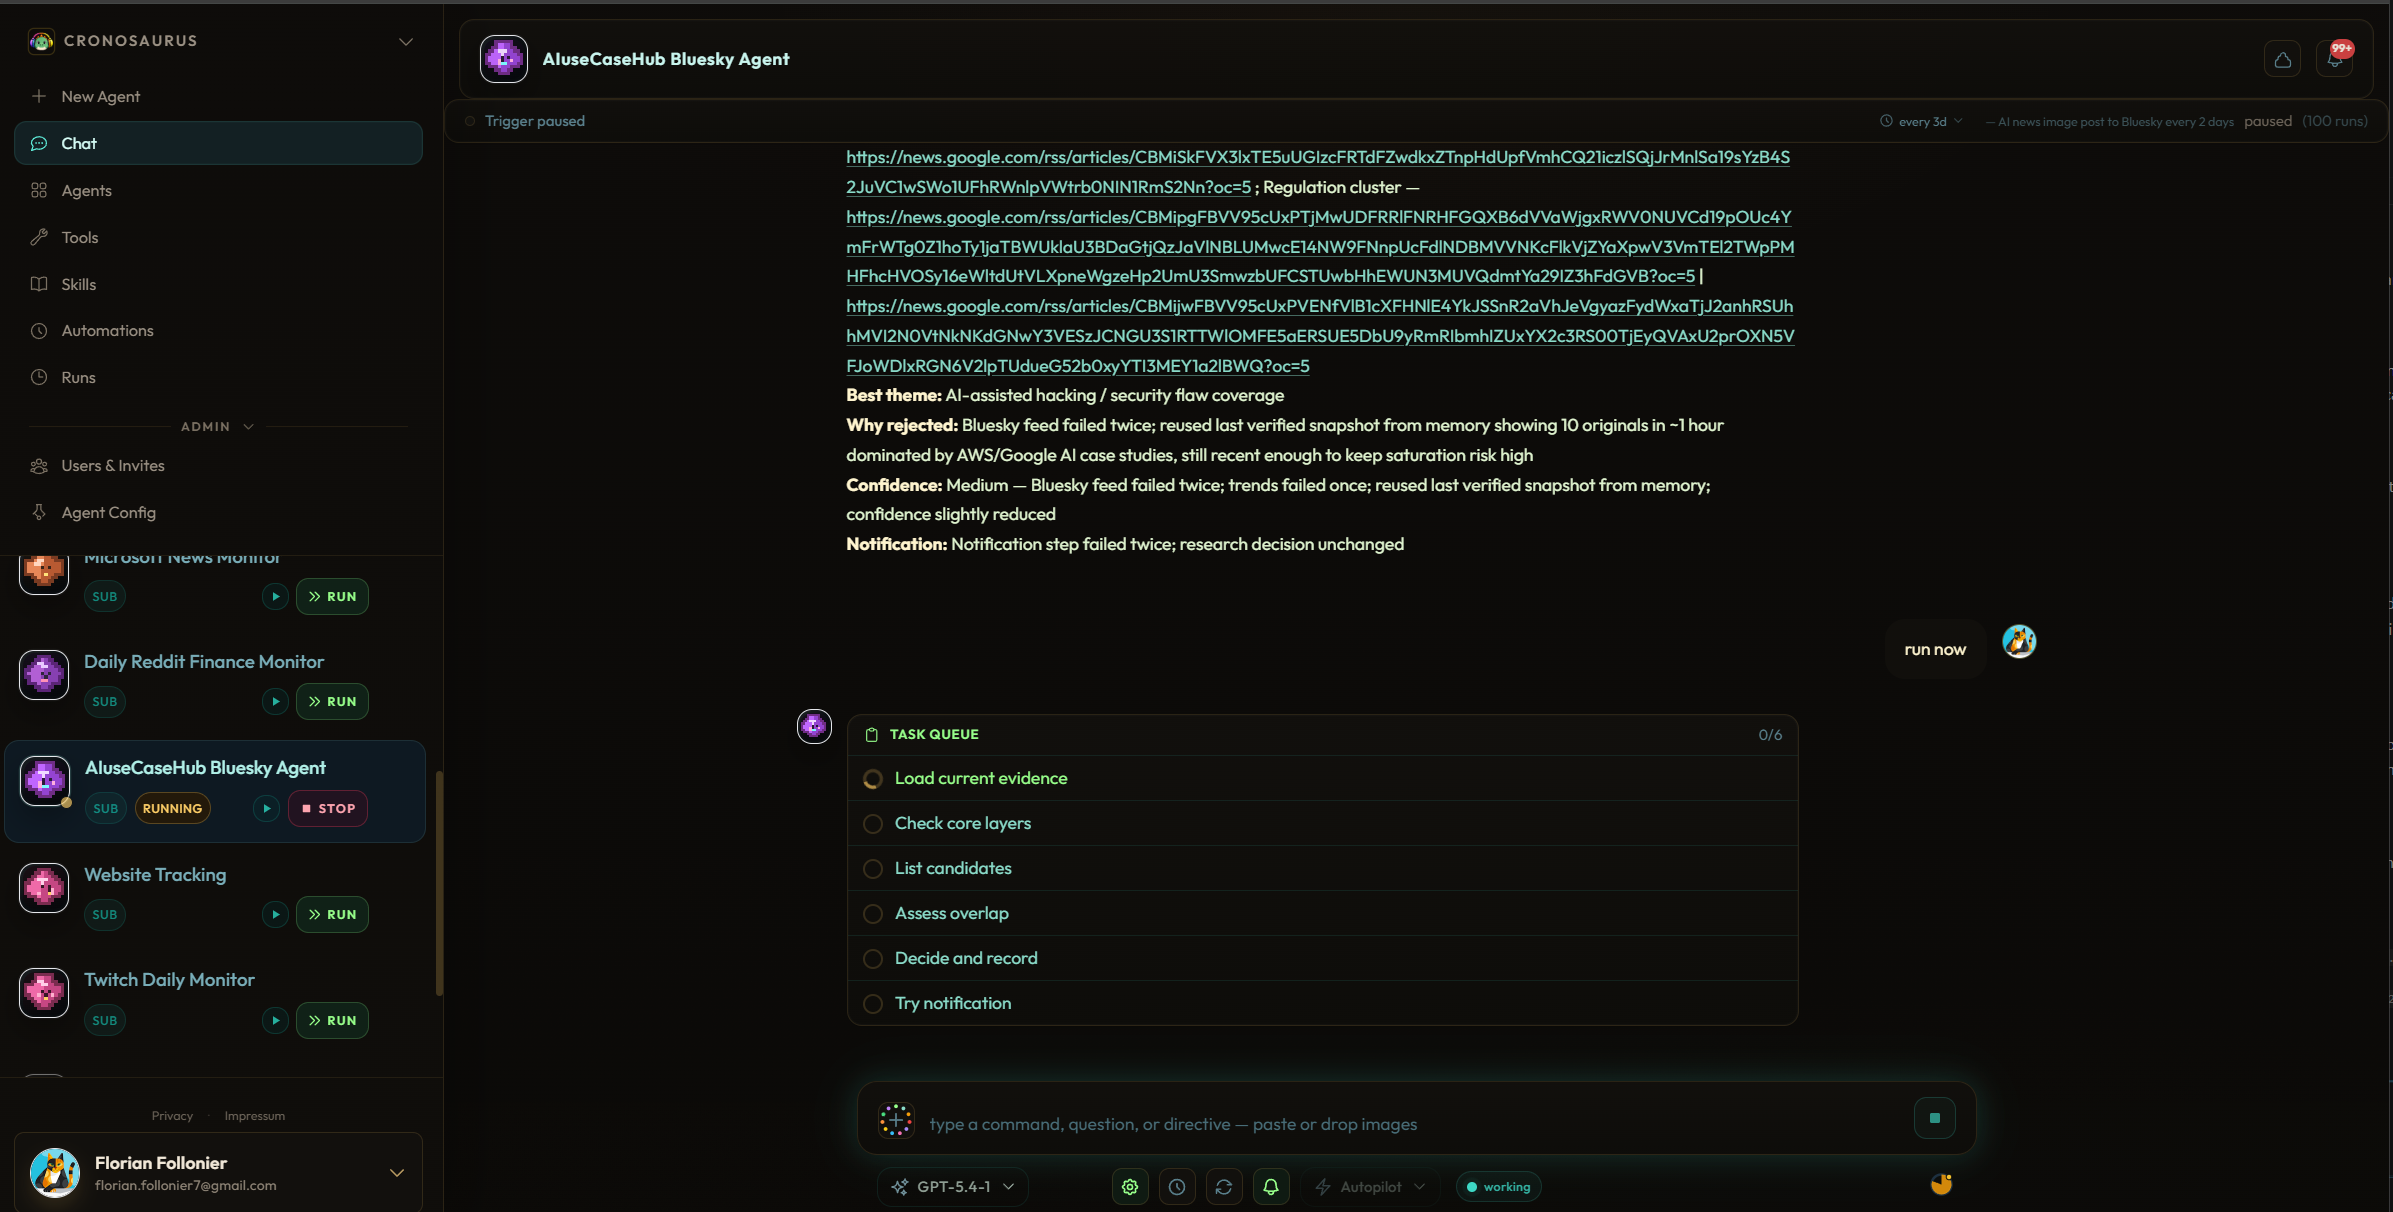The height and width of the screenshot is (1212, 2393).
Task: Play the Twitch Daily Monitor agent
Action: (275, 1021)
